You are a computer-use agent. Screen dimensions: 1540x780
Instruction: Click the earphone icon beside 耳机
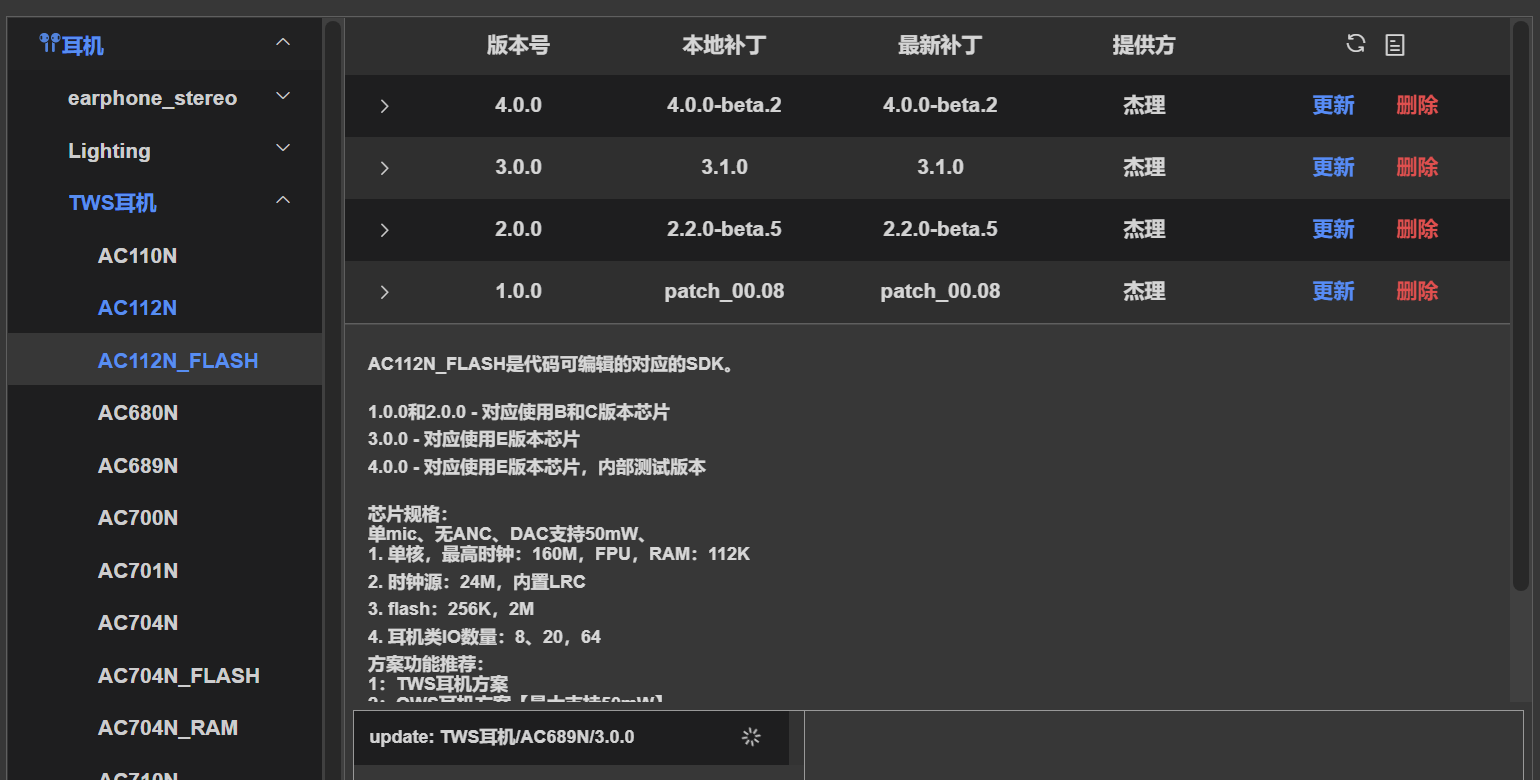[49, 43]
